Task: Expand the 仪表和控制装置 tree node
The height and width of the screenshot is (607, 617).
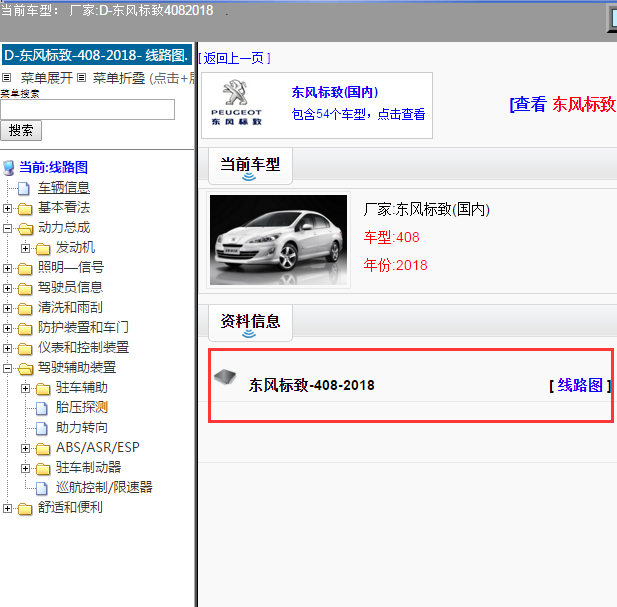Action: click(x=7, y=349)
